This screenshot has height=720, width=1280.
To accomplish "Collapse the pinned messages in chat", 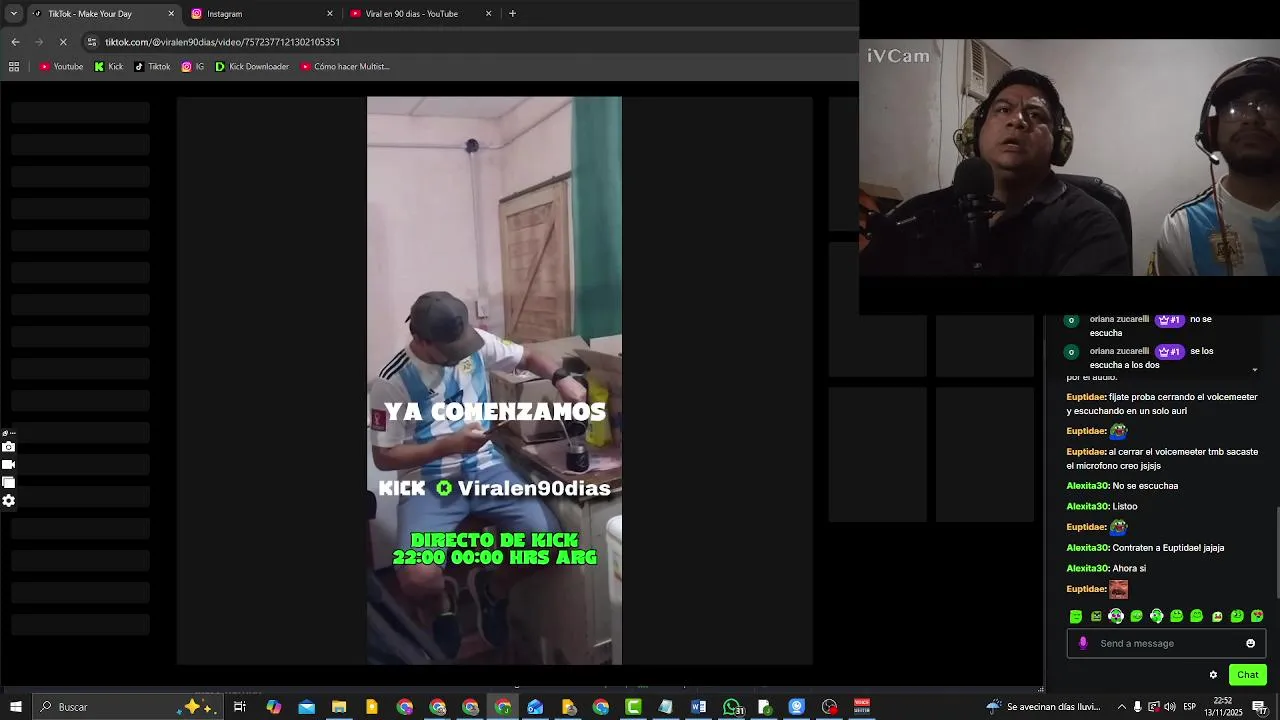I will 1255,370.
